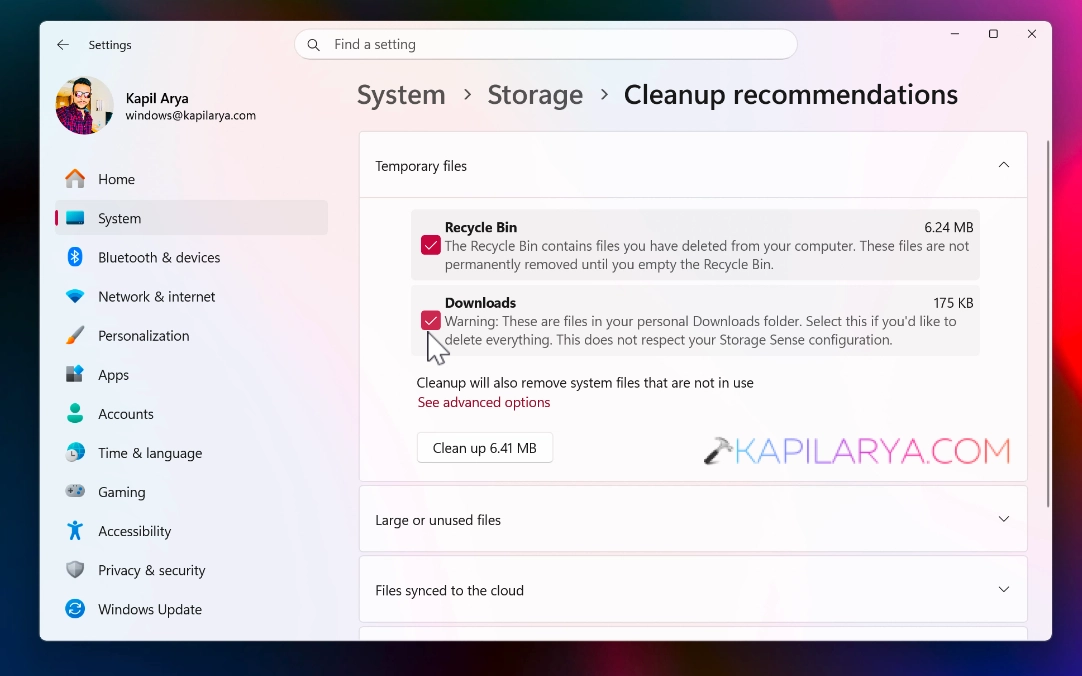Uncheck the Recycle Bin checkbox
The height and width of the screenshot is (676, 1082).
click(x=431, y=245)
